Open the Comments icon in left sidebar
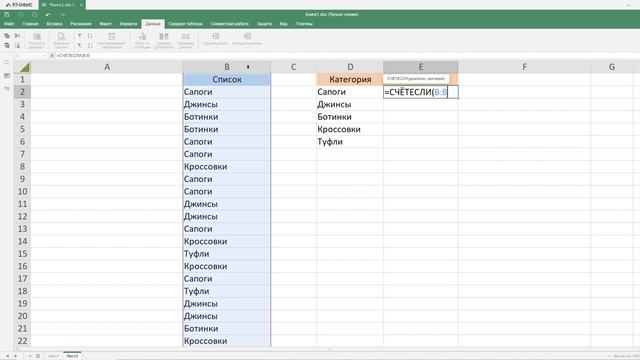640x360 pixels. pos(7,76)
